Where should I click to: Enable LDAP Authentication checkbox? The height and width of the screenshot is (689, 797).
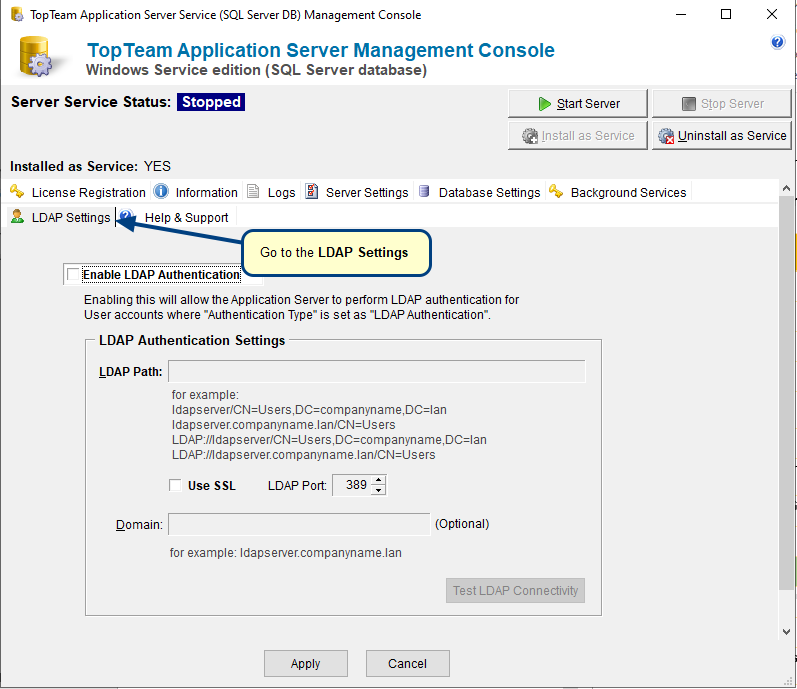point(73,274)
